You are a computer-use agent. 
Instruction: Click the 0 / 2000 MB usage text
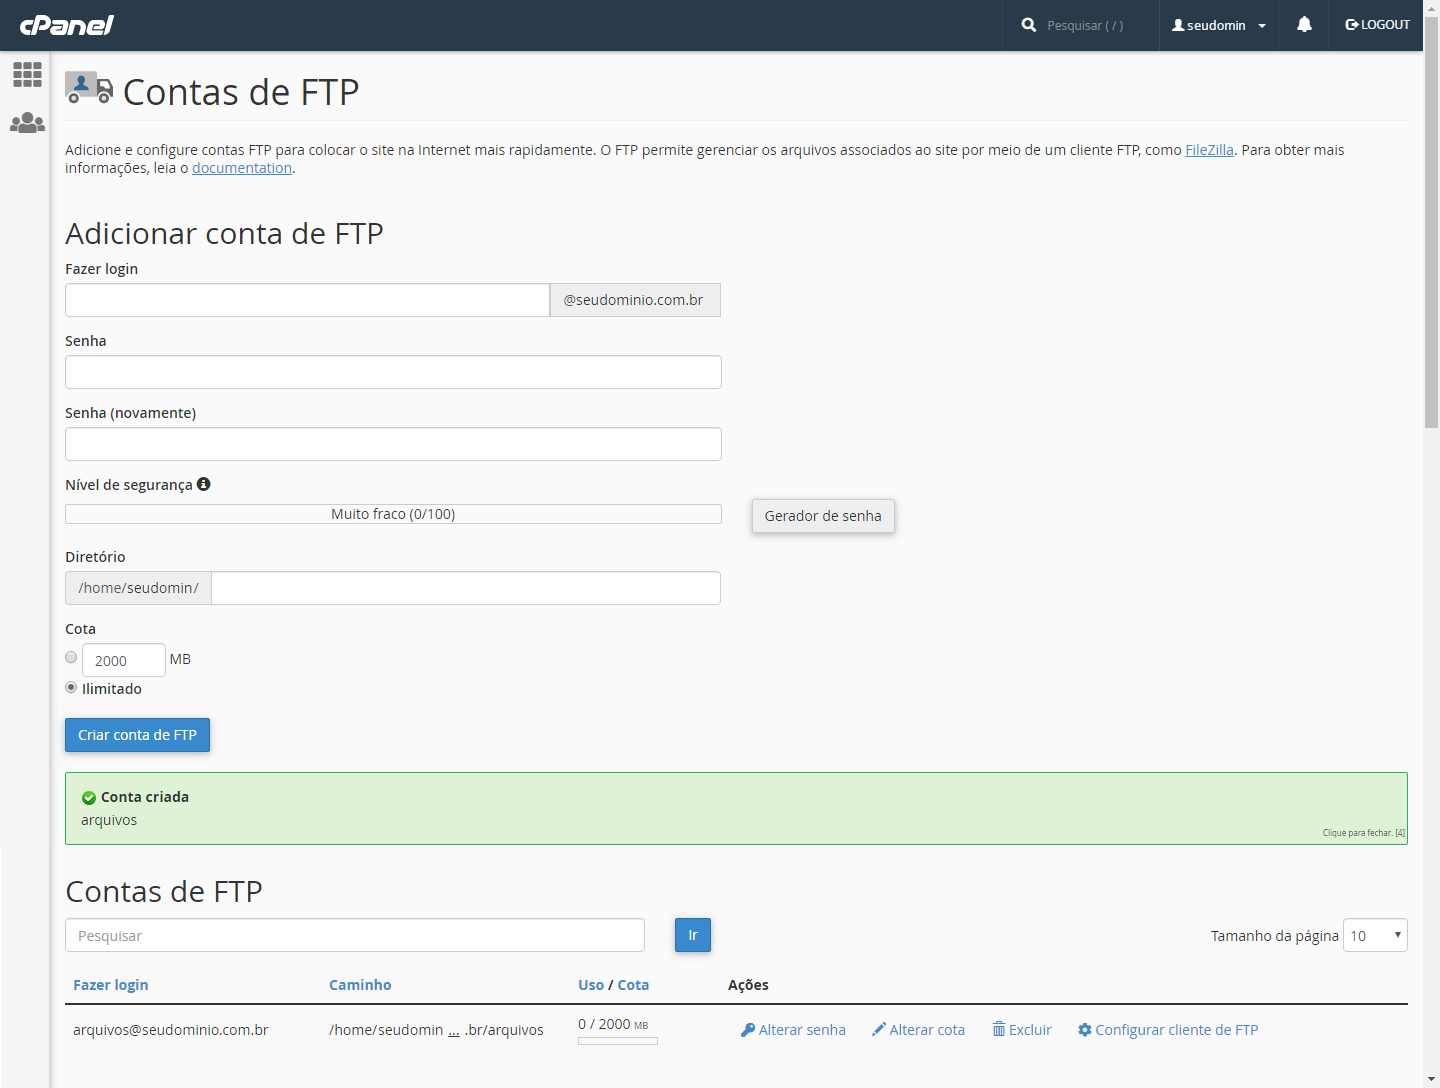613,1024
